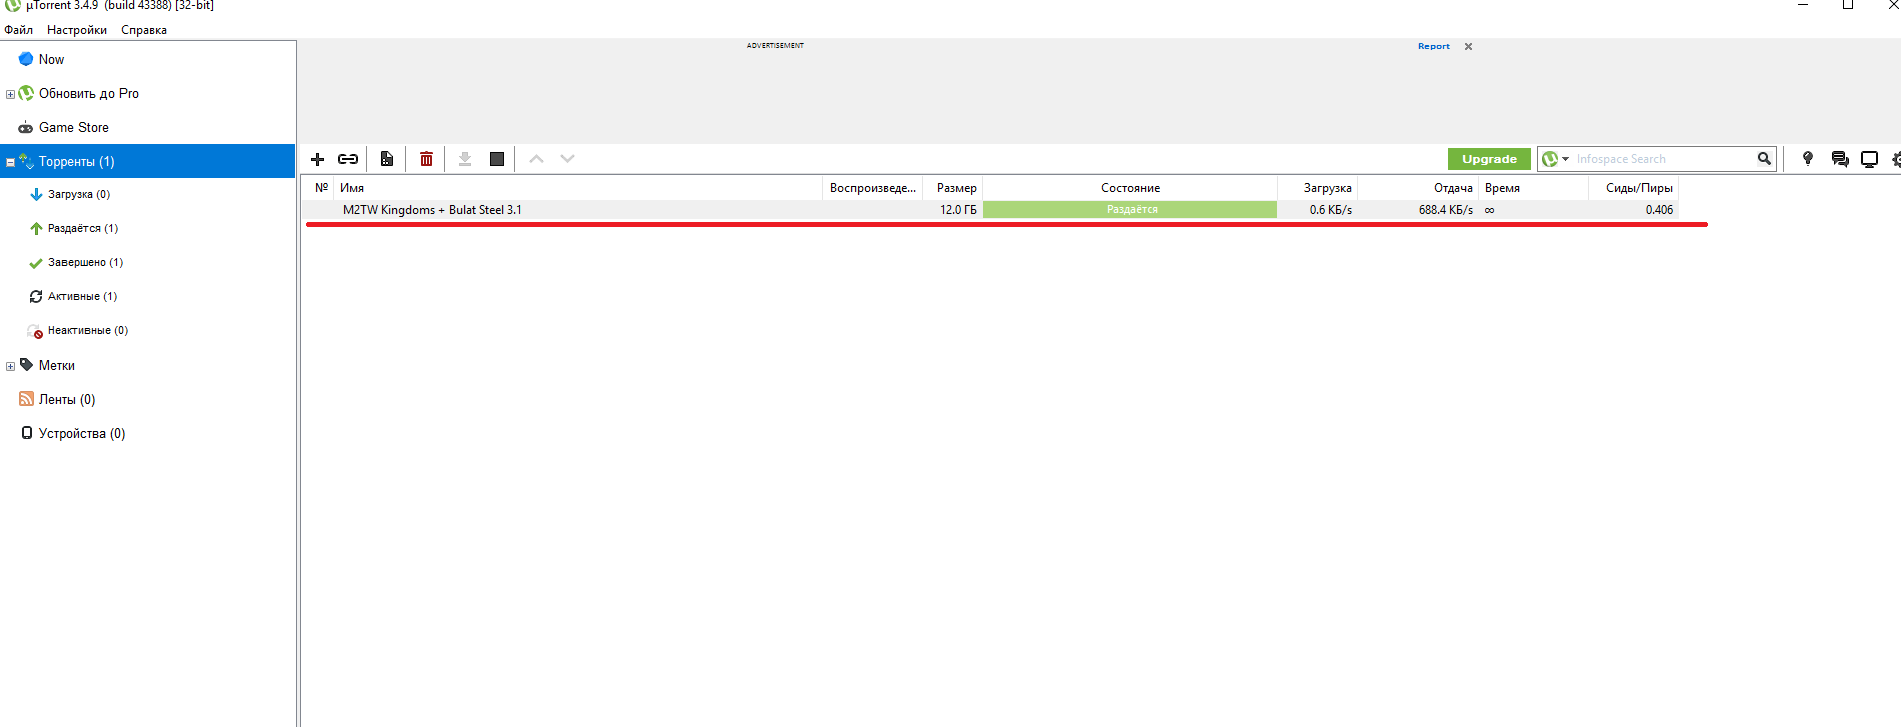Move torrent down in queue arrow

click(568, 159)
